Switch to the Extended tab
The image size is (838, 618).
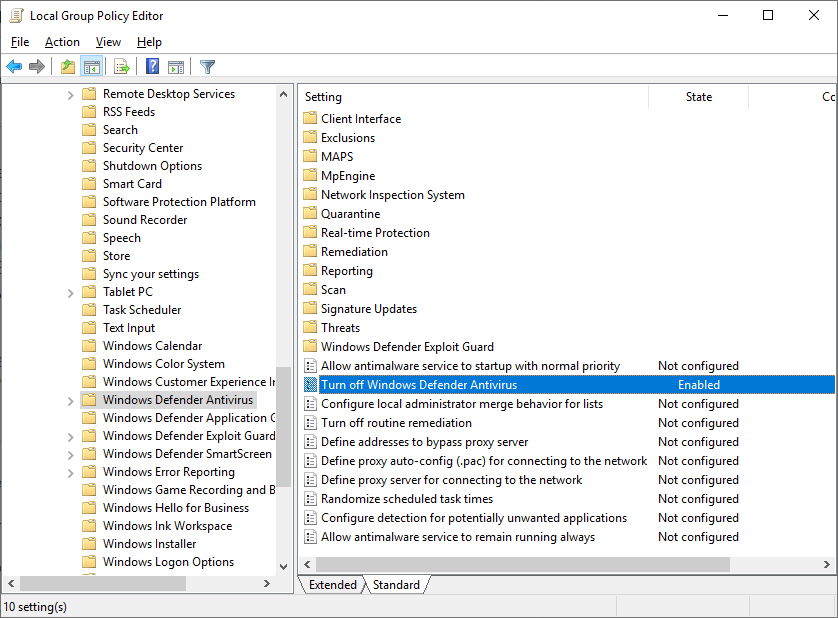(x=332, y=584)
